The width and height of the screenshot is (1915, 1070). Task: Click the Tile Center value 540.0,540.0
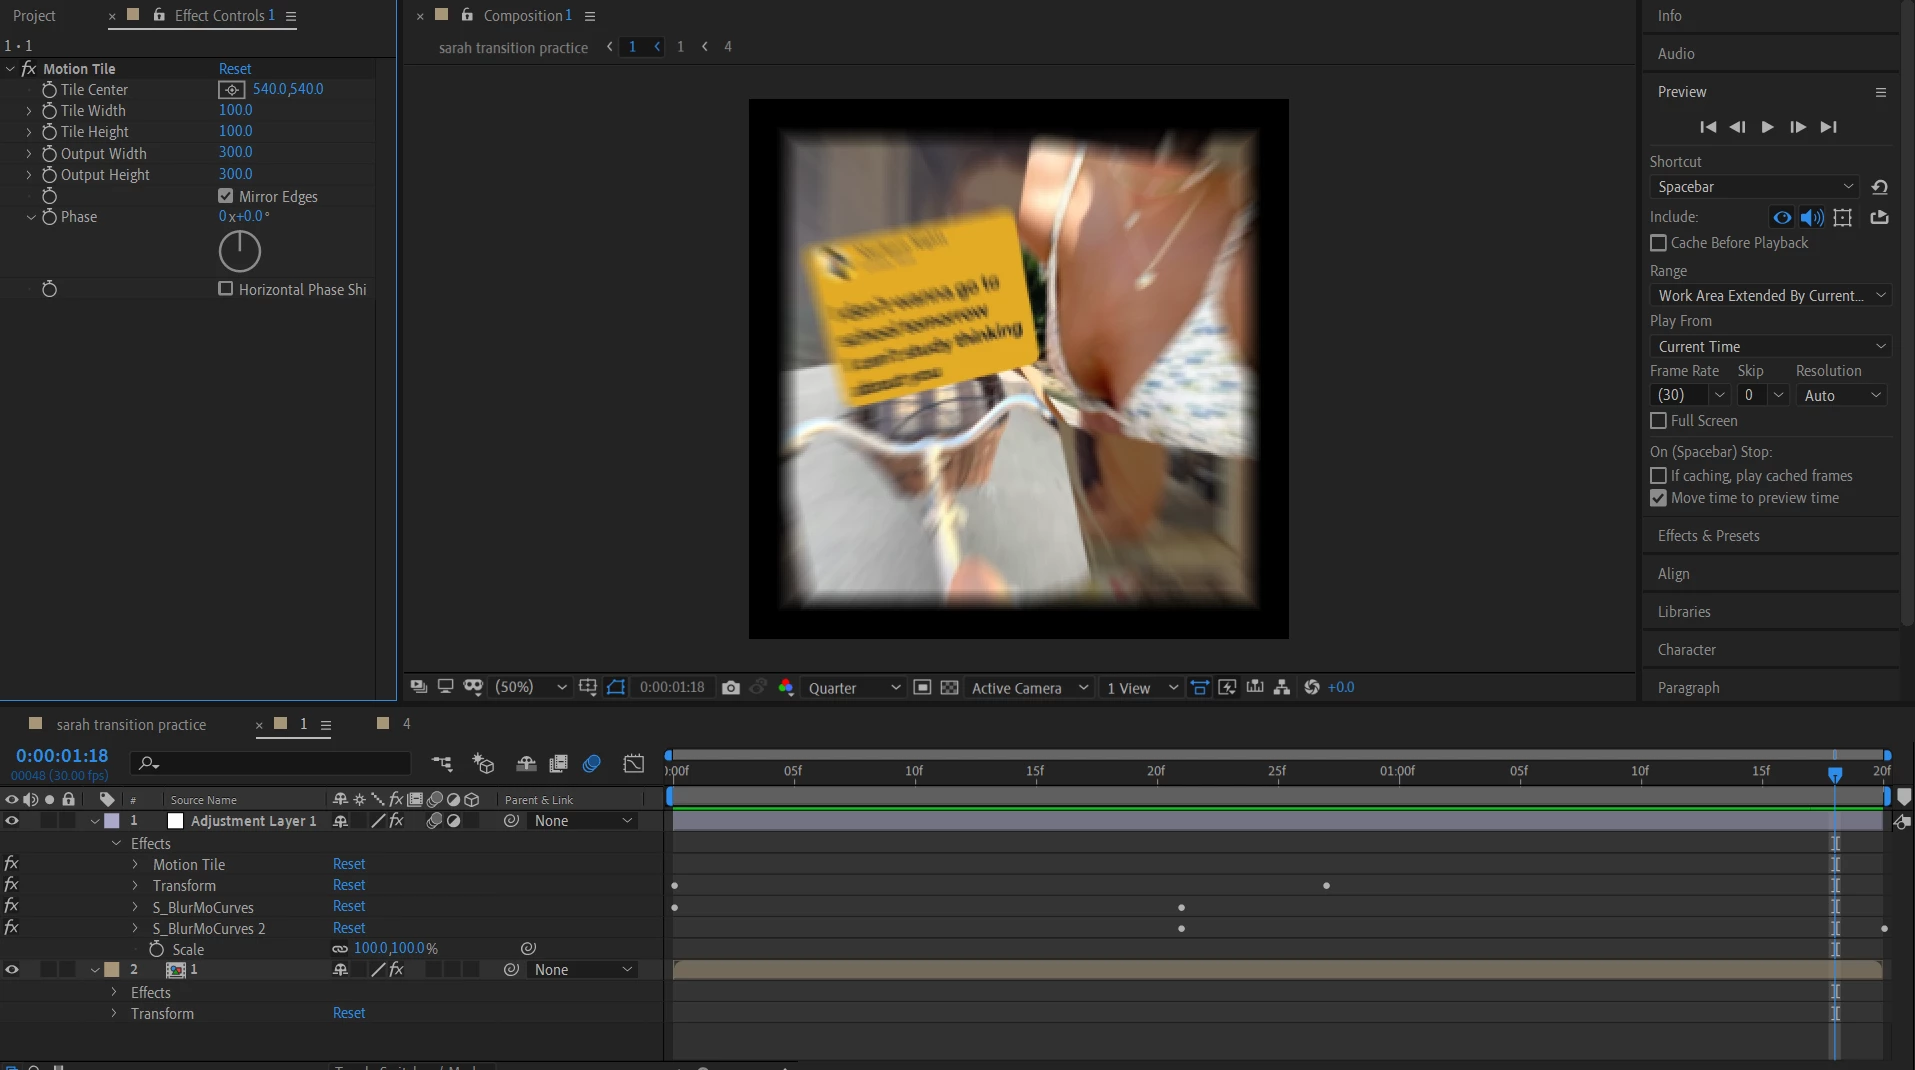288,89
